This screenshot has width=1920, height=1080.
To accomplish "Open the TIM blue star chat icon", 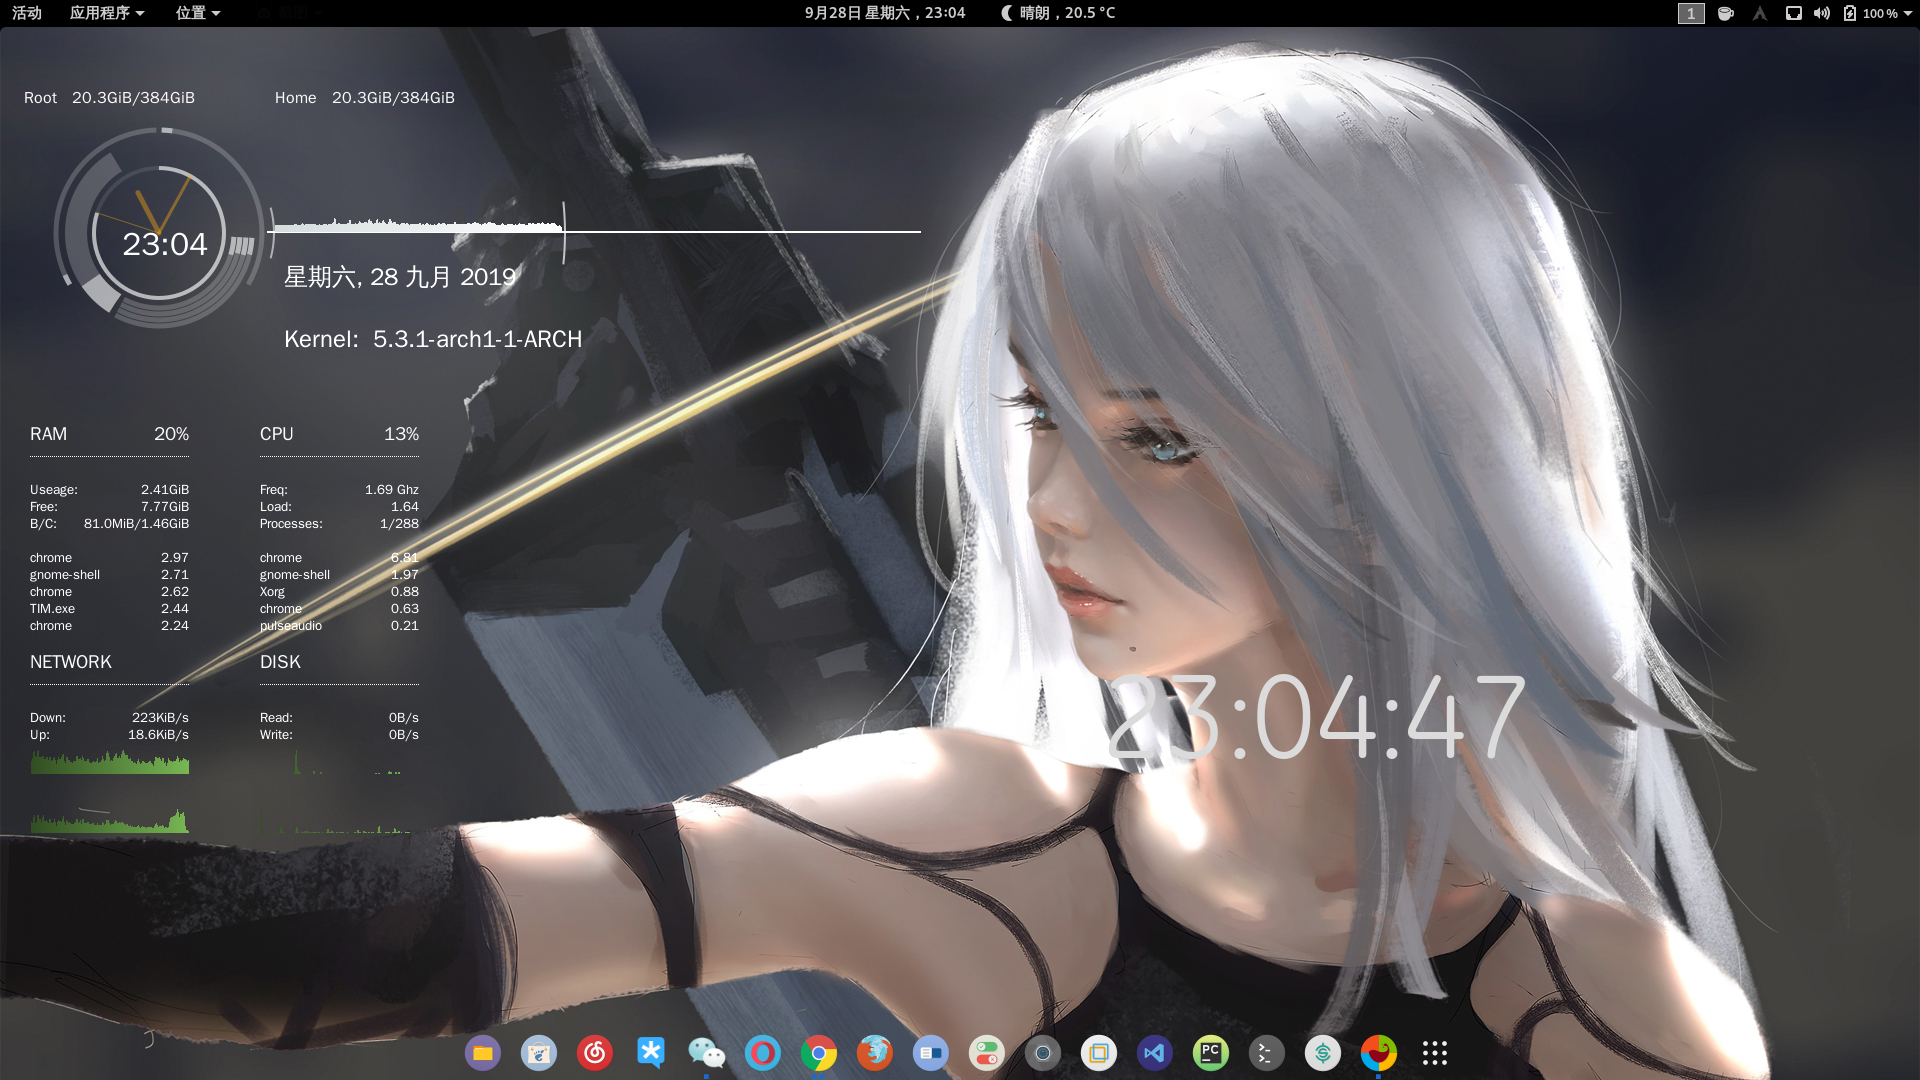I will (x=651, y=1053).
